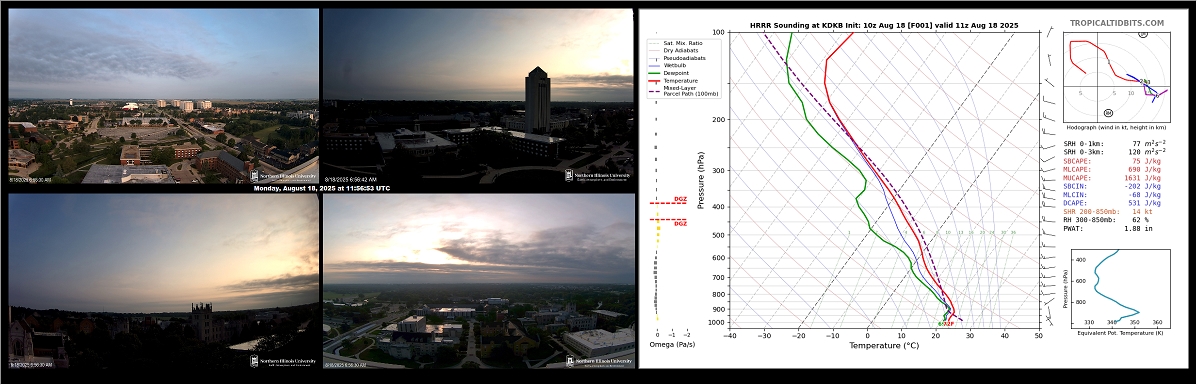The width and height of the screenshot is (1197, 385).
Task: Click the upper red DGZ marker label
Action: tap(679, 198)
